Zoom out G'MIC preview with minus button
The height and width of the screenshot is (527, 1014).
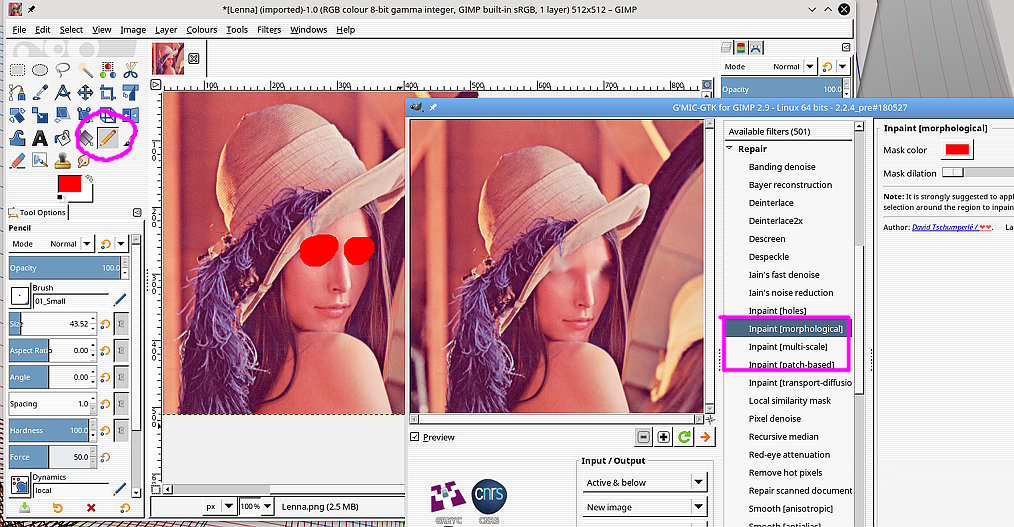[x=643, y=438]
